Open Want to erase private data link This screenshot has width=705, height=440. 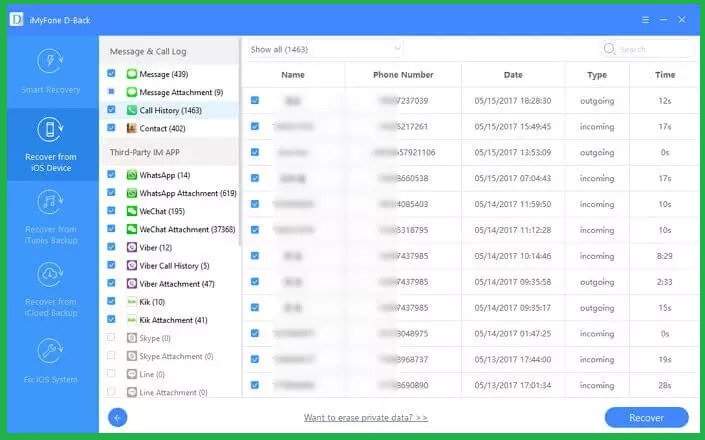[x=366, y=418]
